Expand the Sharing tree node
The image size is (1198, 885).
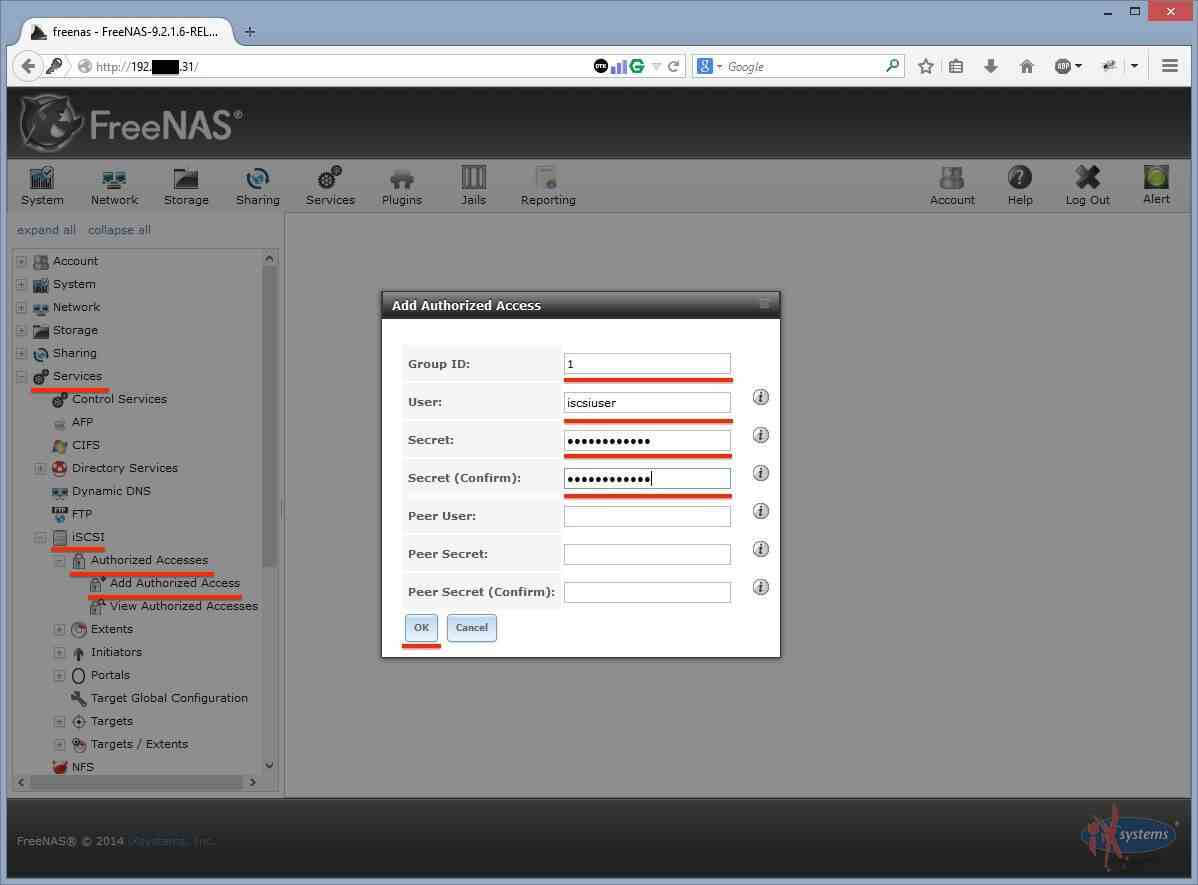(x=21, y=353)
